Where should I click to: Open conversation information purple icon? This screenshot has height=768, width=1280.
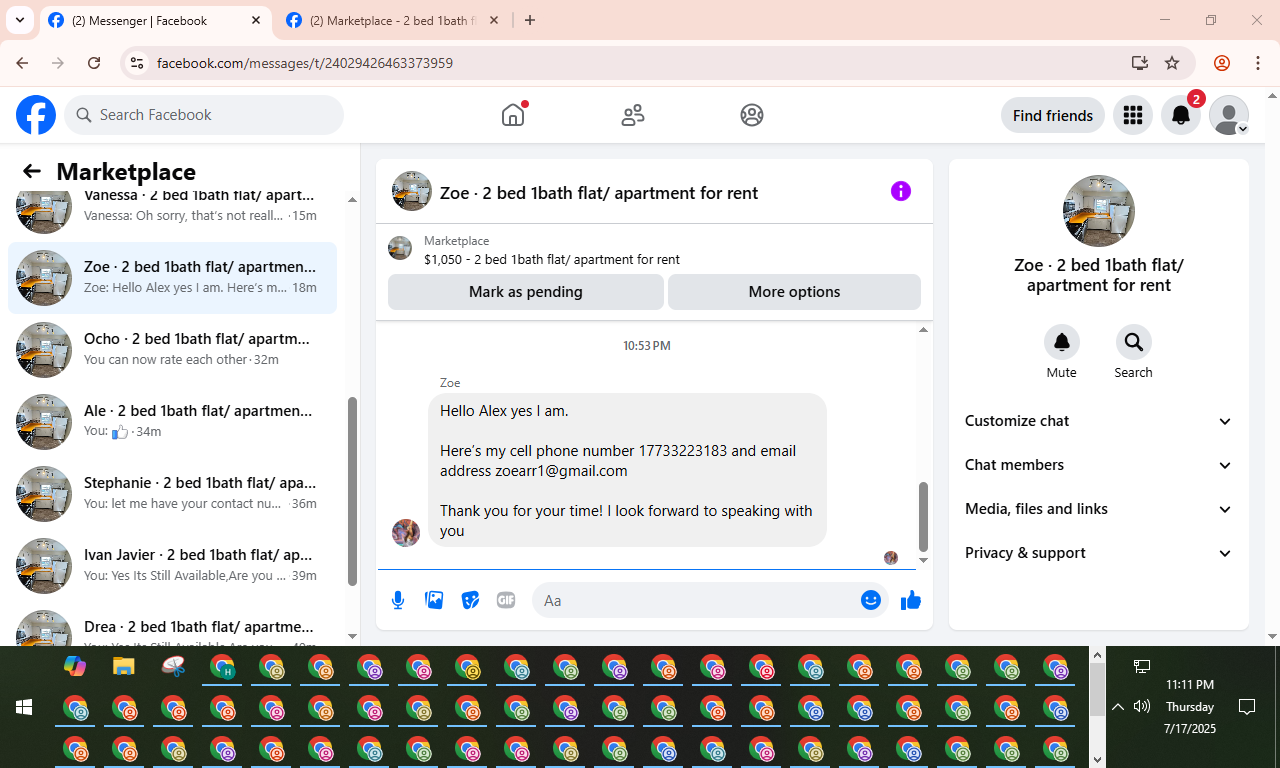(x=901, y=191)
